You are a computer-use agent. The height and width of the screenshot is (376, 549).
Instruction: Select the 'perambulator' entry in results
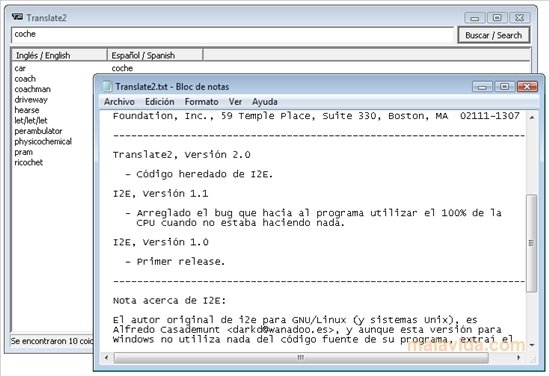tap(38, 131)
